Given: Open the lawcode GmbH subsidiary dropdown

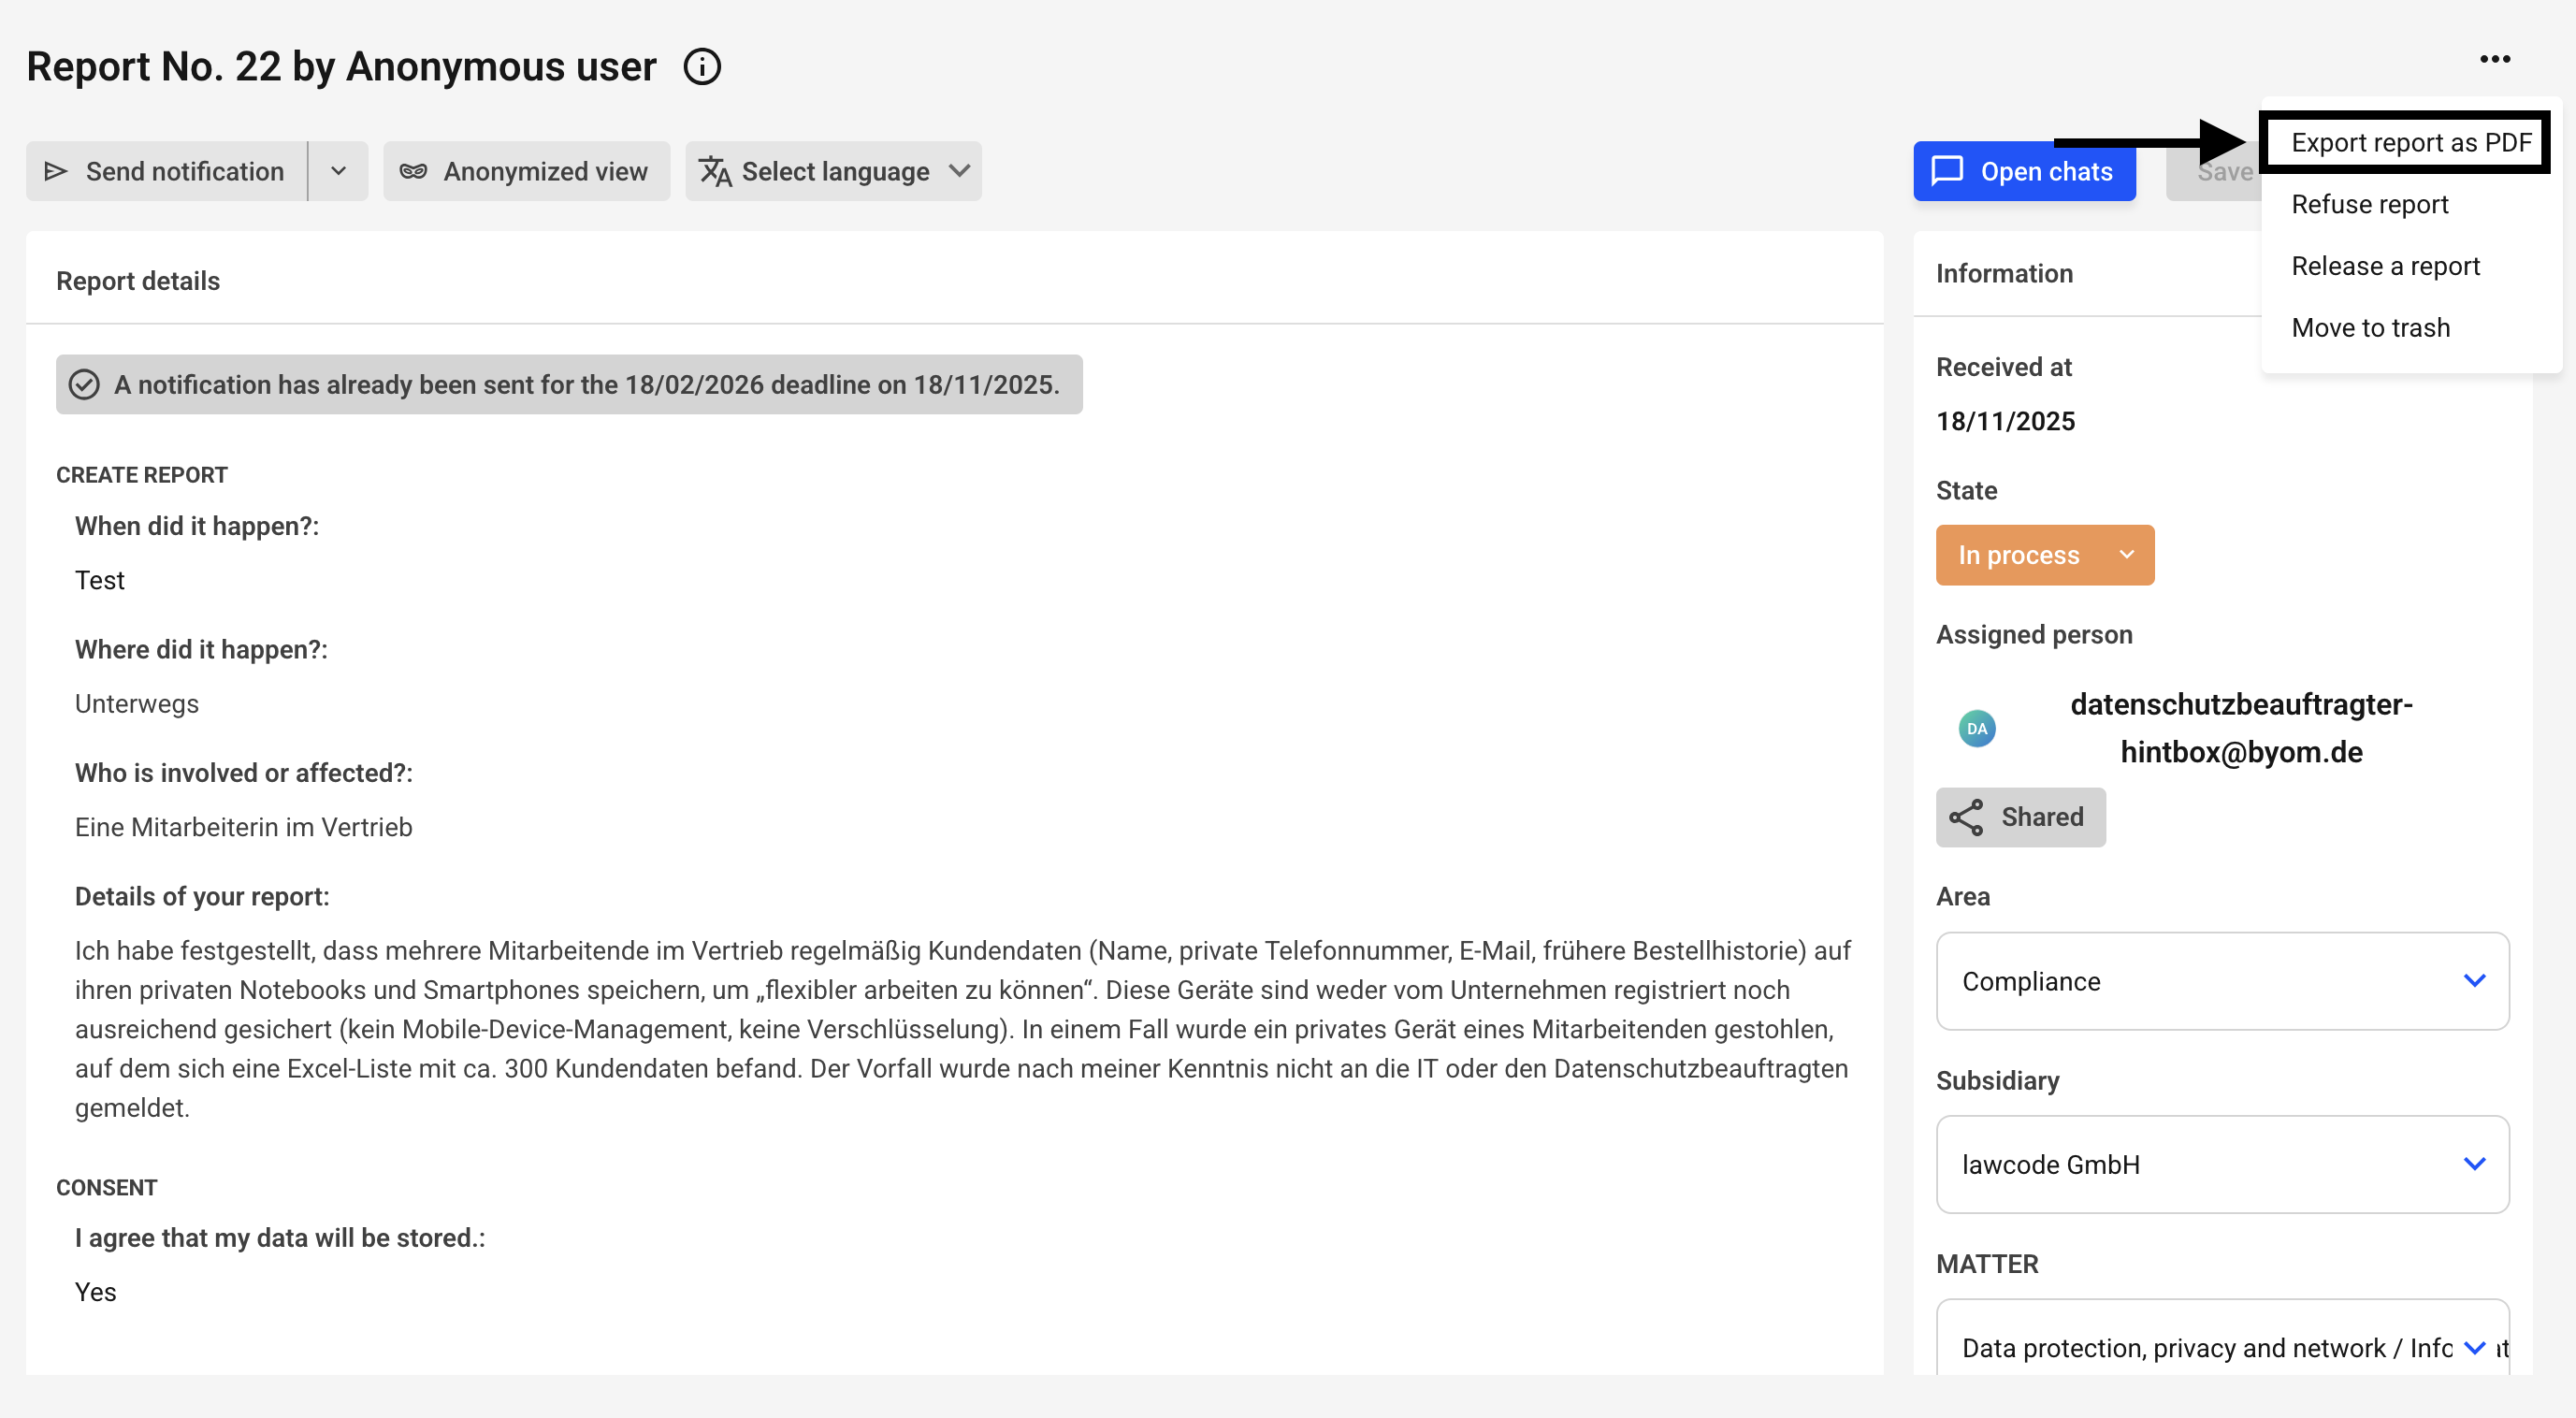Looking at the screenshot, I should pyautogui.click(x=2222, y=1164).
